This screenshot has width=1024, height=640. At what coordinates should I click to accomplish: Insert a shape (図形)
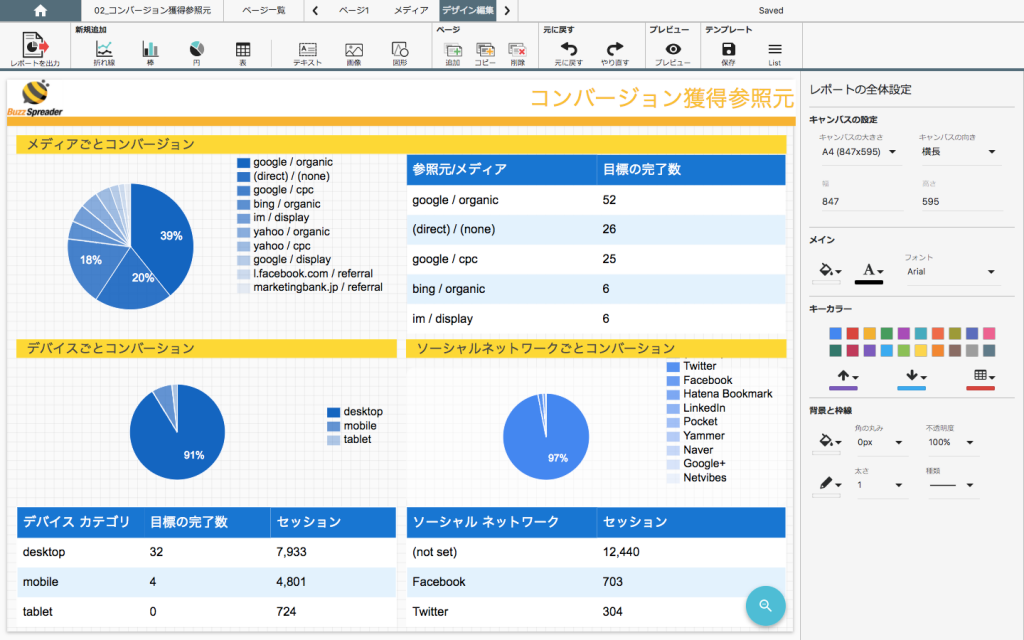400,53
